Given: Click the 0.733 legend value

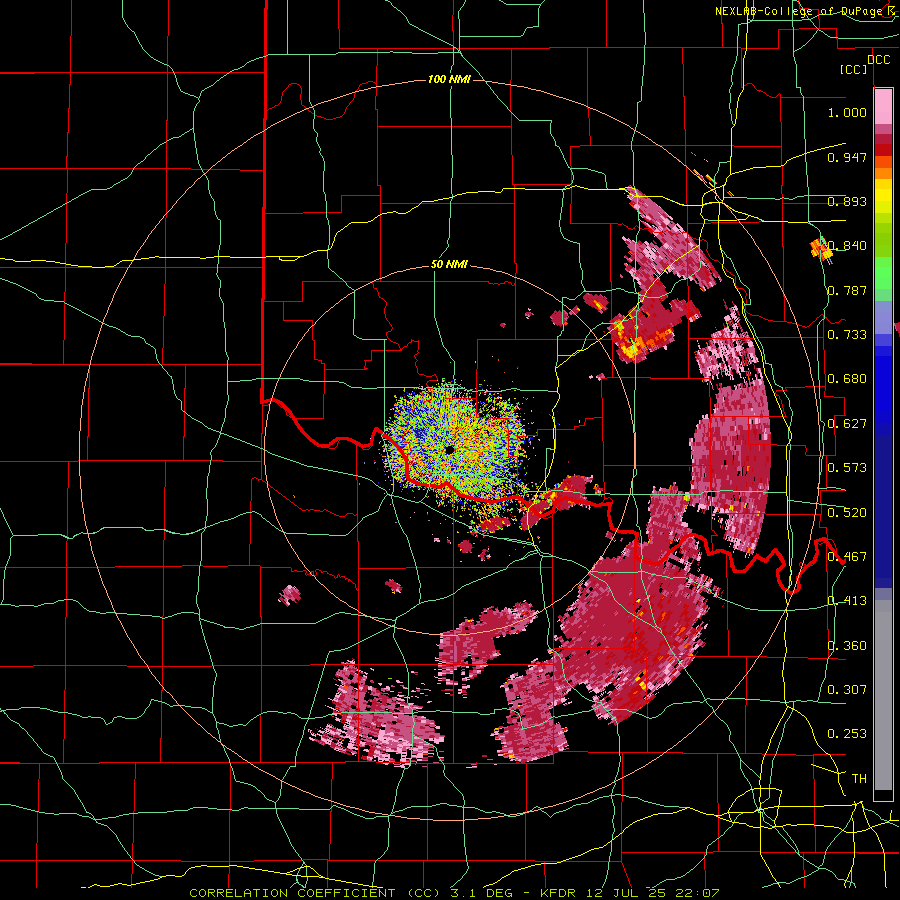Looking at the screenshot, I should tap(847, 335).
